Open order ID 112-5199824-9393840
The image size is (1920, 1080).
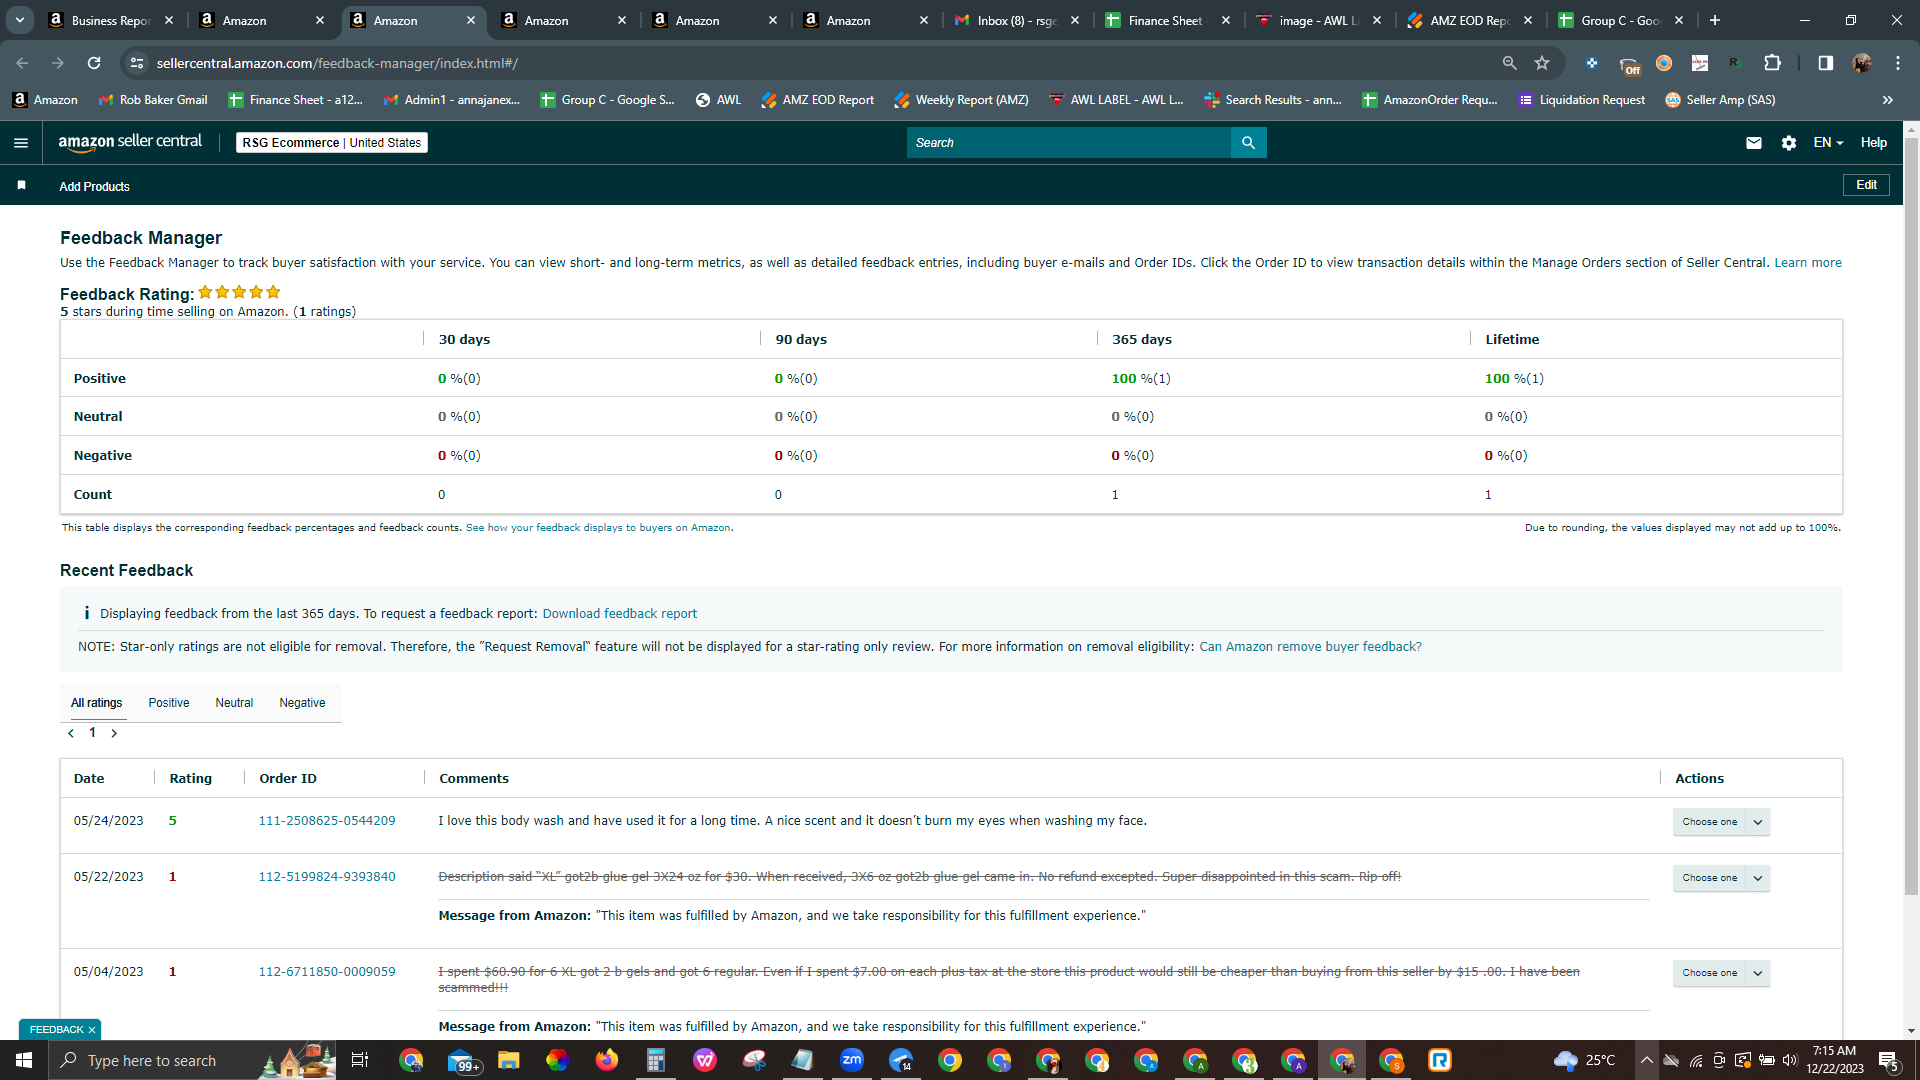[327, 877]
